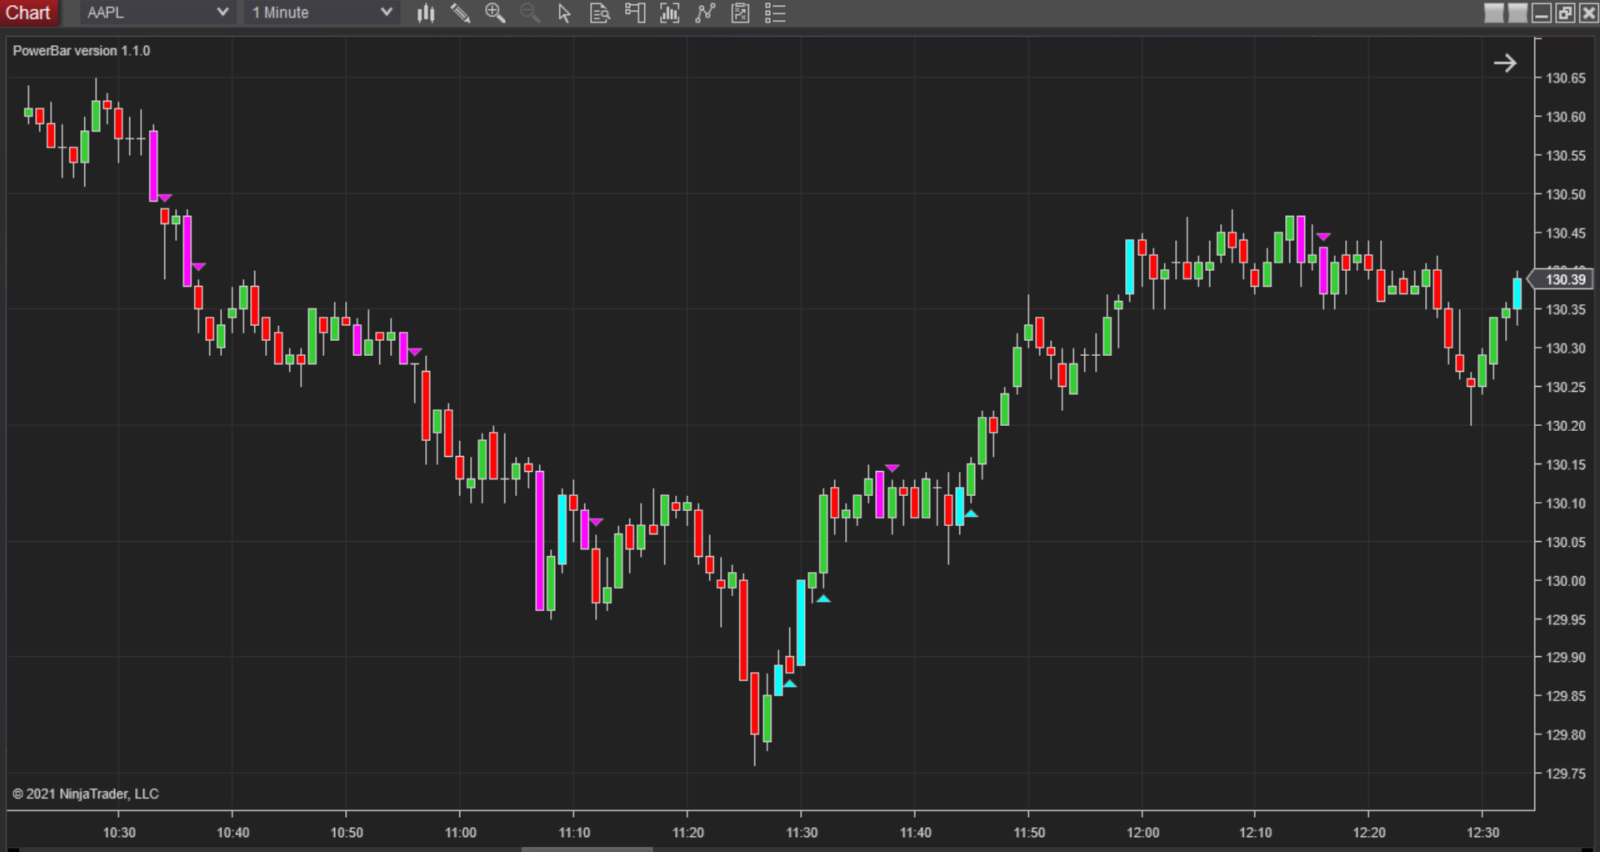The width and height of the screenshot is (1600, 852).
Task: Open the strategies line-node icon
Action: (x=705, y=13)
